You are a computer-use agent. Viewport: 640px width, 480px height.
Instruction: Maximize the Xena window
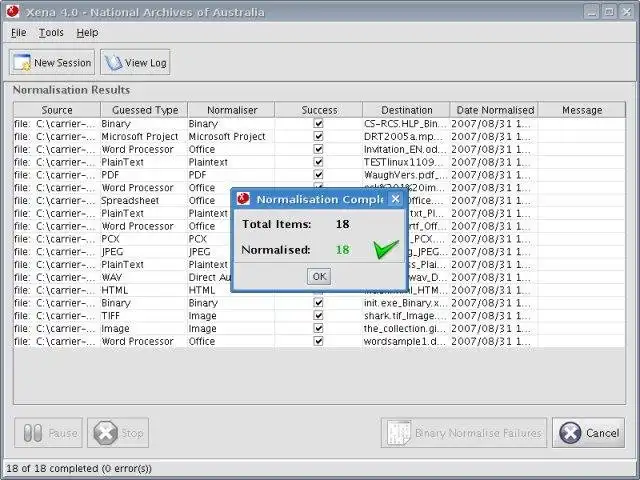point(609,12)
